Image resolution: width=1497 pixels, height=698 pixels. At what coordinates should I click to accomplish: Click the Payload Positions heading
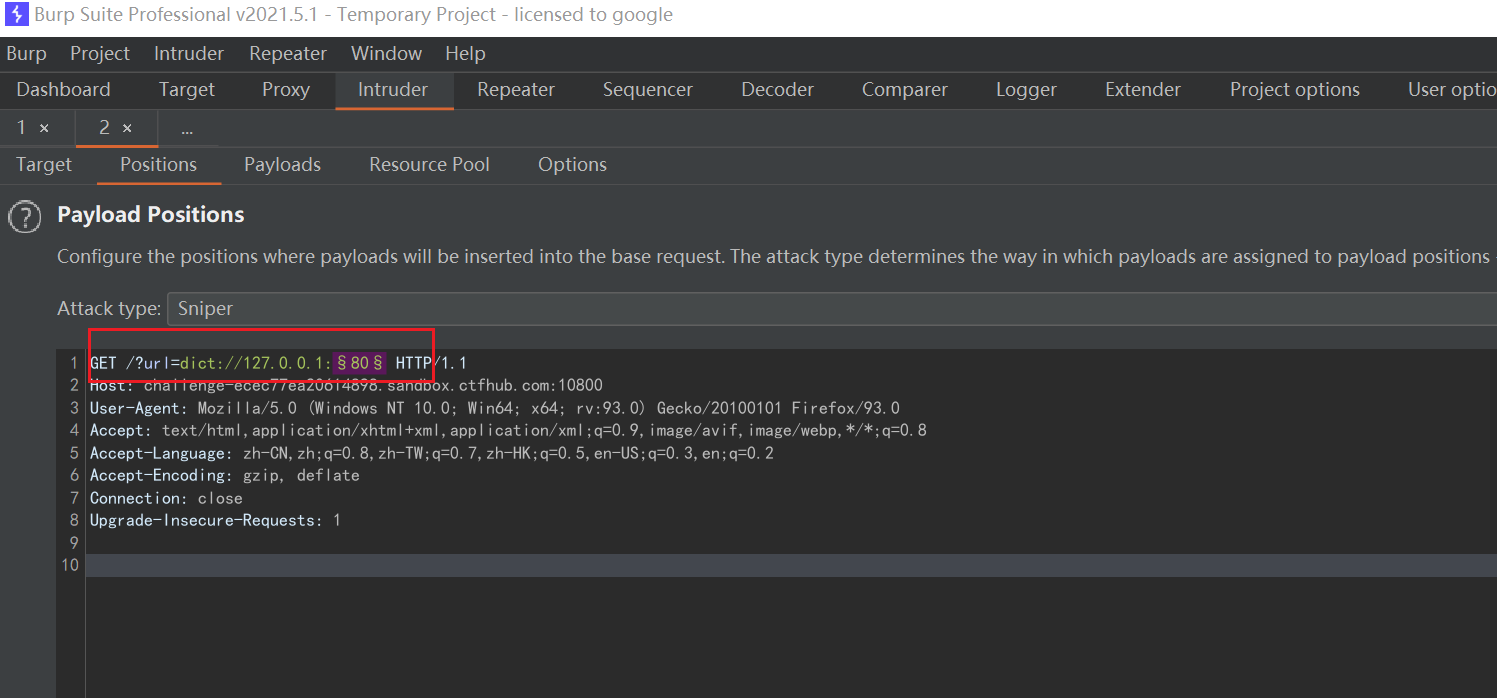(151, 215)
